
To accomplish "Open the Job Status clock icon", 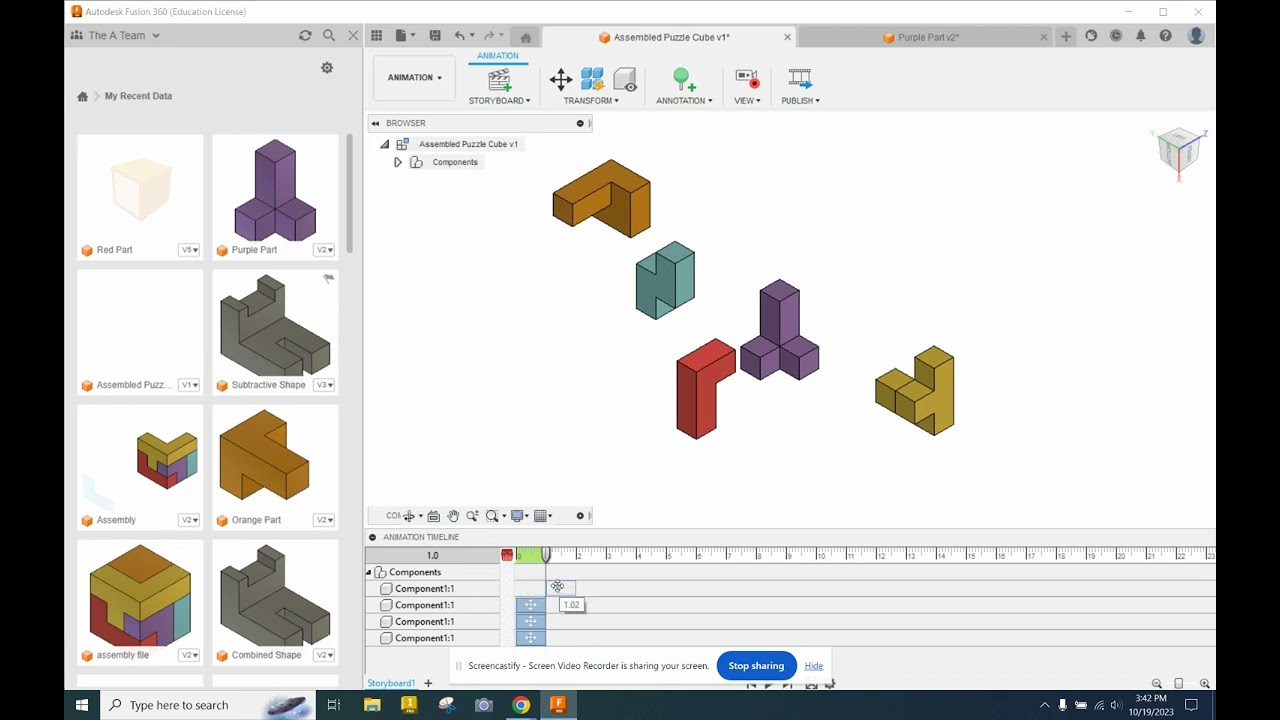I will tap(1116, 36).
